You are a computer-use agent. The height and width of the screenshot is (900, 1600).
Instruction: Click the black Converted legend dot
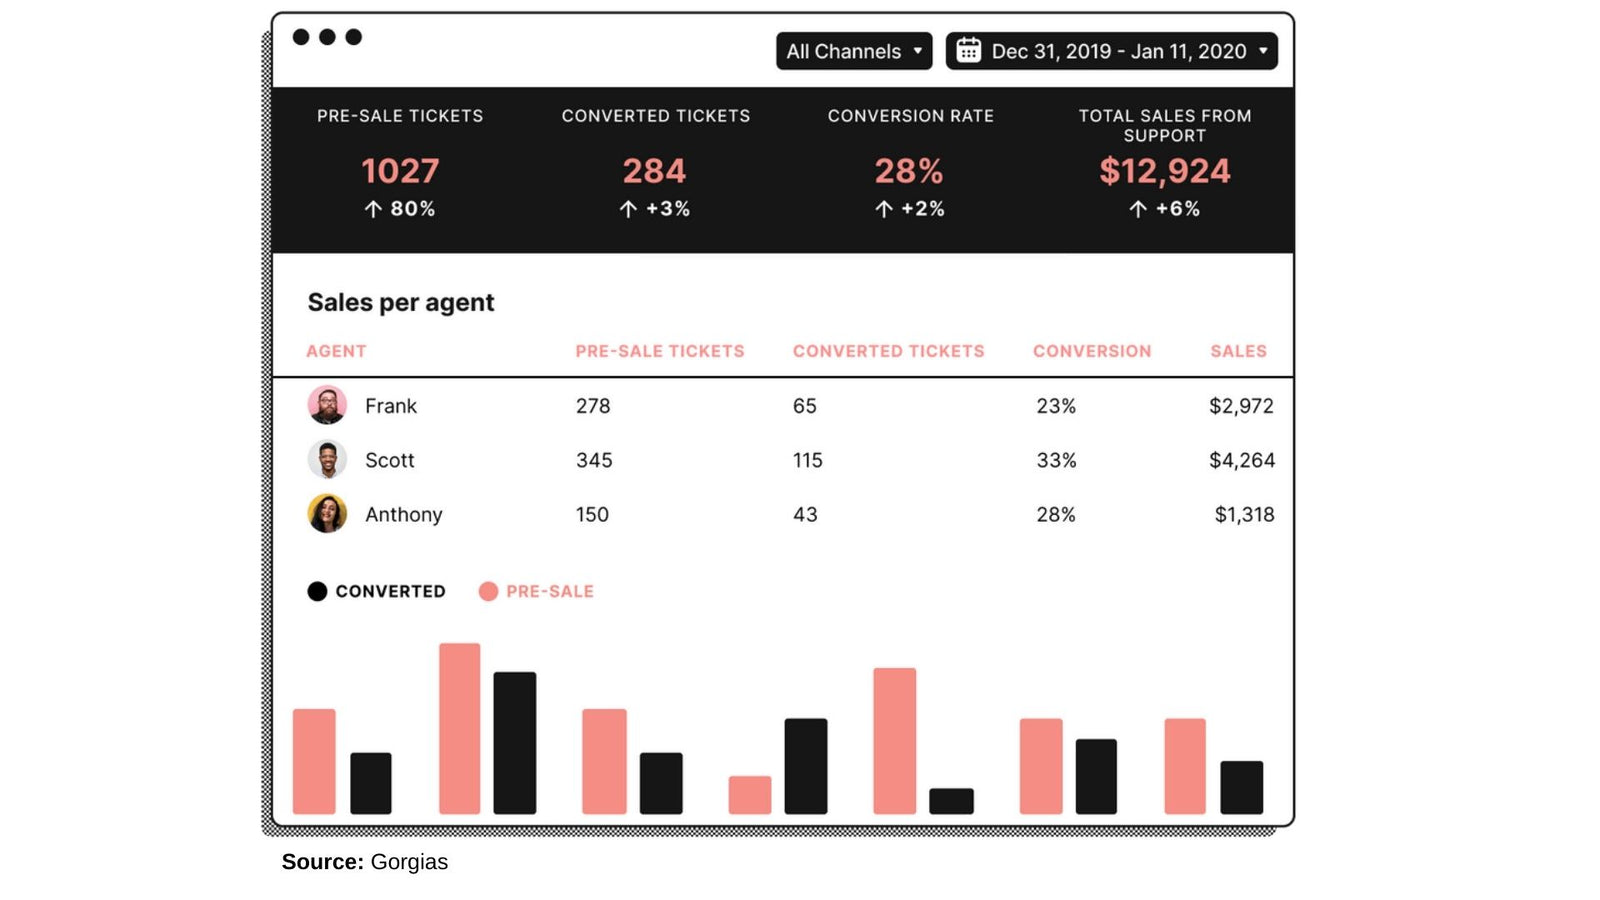coord(317,591)
